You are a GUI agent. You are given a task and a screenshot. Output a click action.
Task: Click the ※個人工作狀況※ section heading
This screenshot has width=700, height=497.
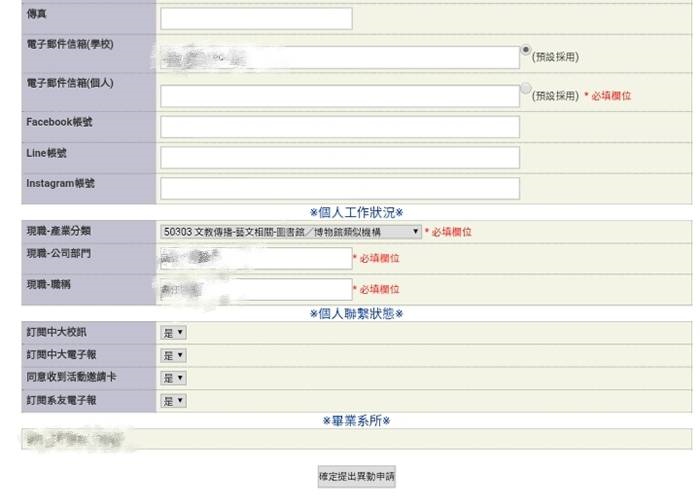coord(356,212)
